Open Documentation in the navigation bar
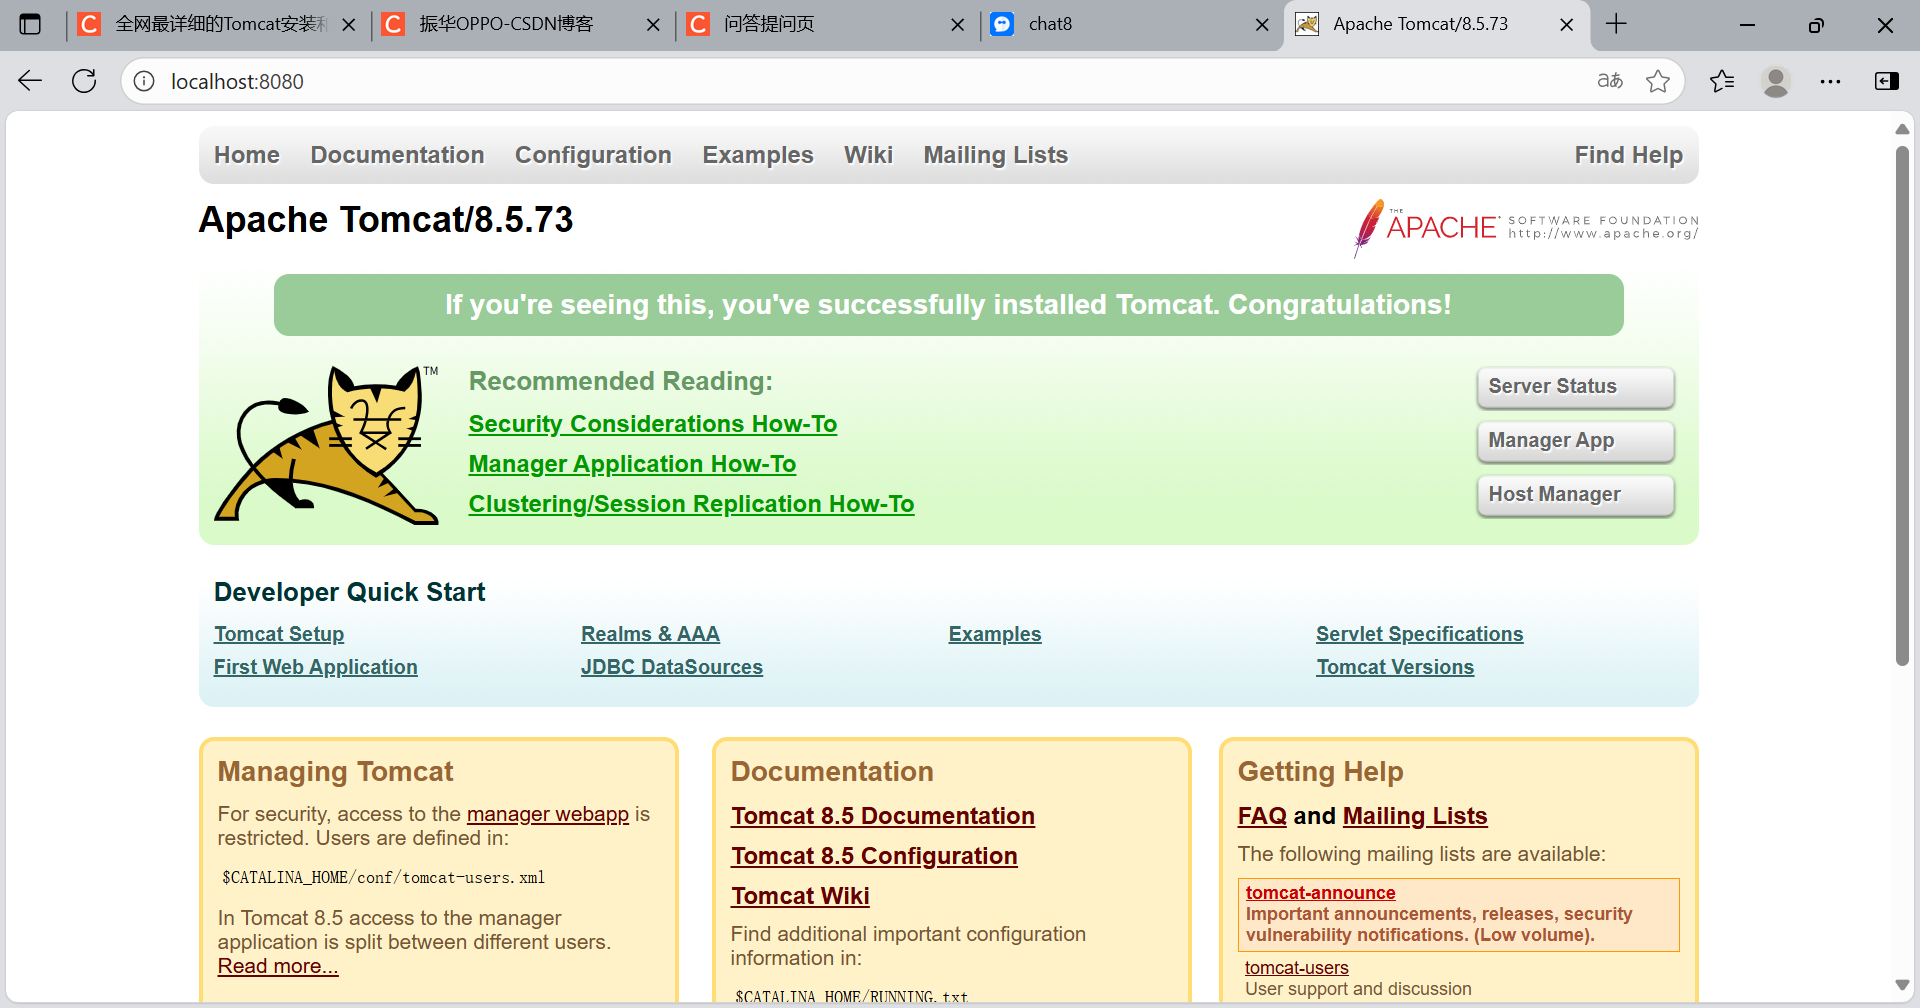Screen dimensions: 1920x1008 click(x=397, y=155)
